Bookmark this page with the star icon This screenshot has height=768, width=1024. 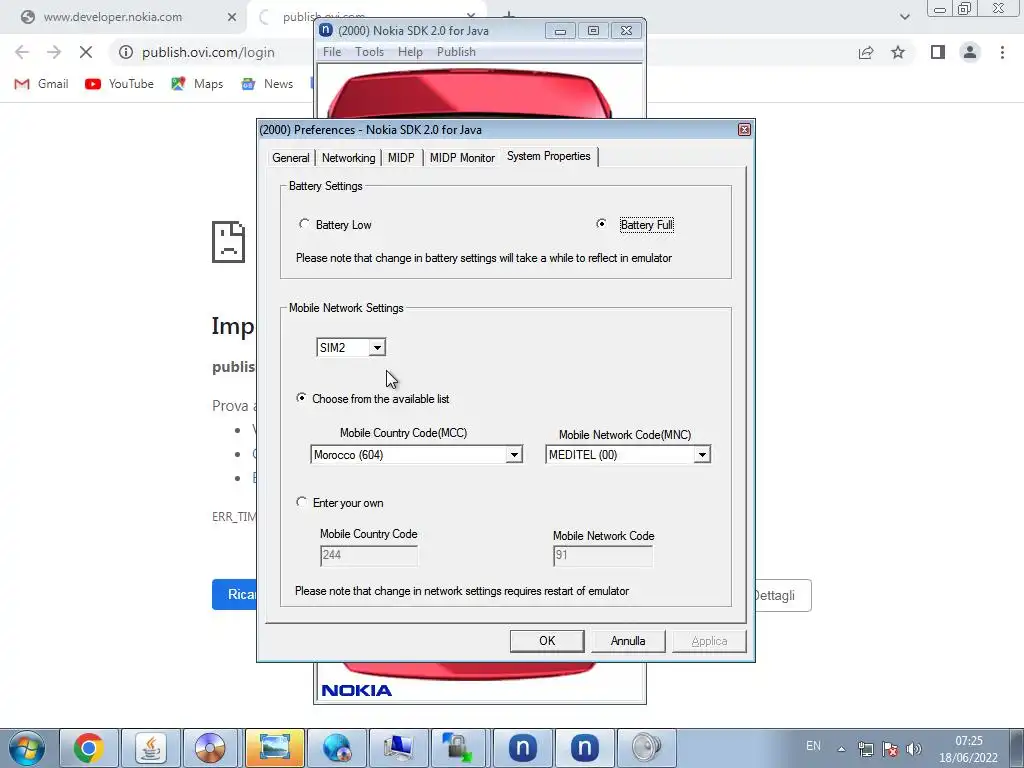898,52
